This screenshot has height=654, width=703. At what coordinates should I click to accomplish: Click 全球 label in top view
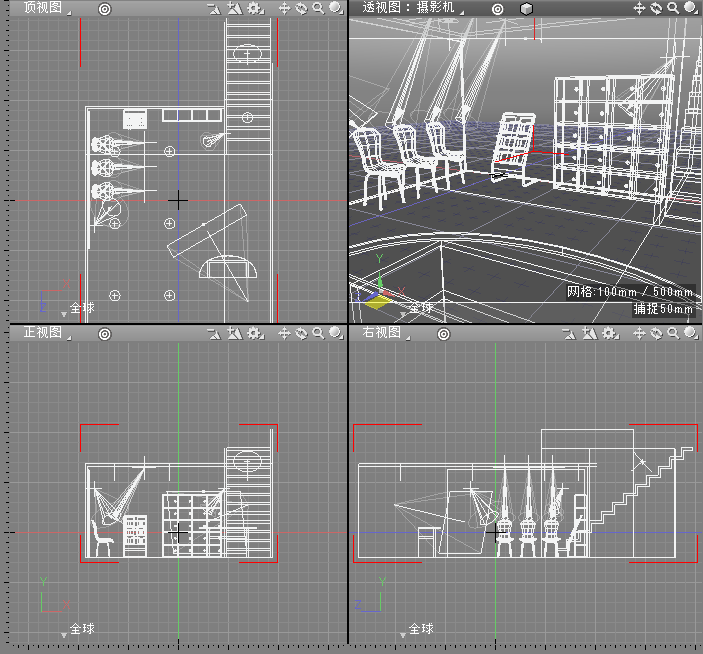coord(81,308)
